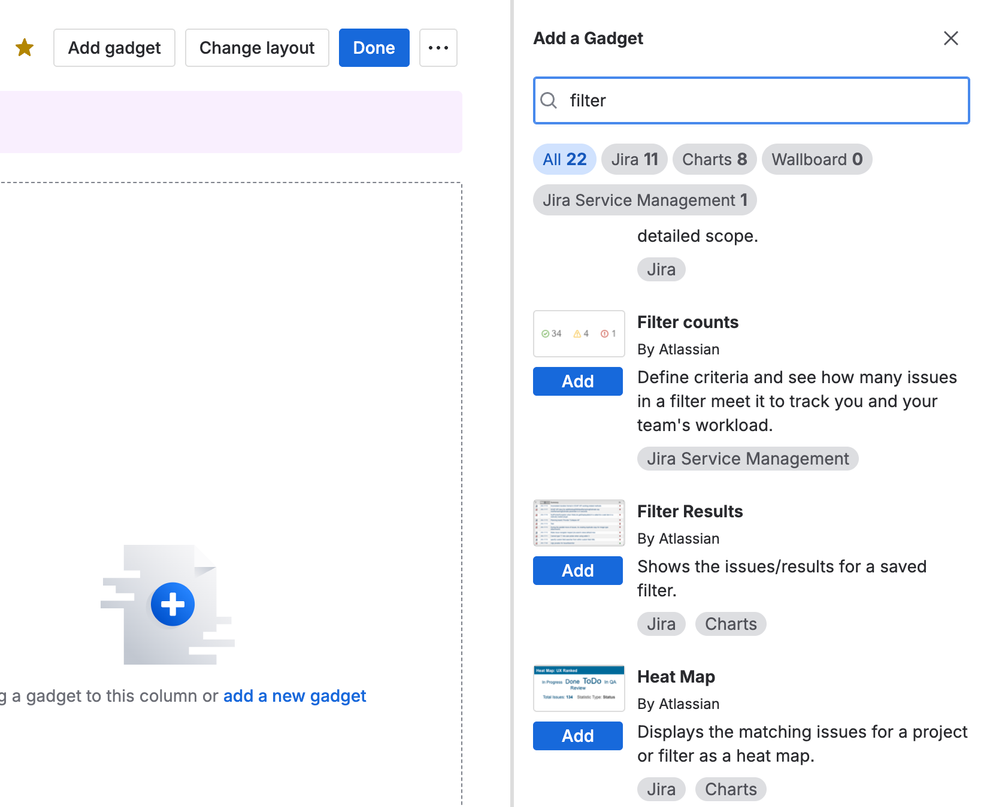This screenshot has width=999, height=807.
Task: Click the Filter Results description text
Action: (782, 578)
